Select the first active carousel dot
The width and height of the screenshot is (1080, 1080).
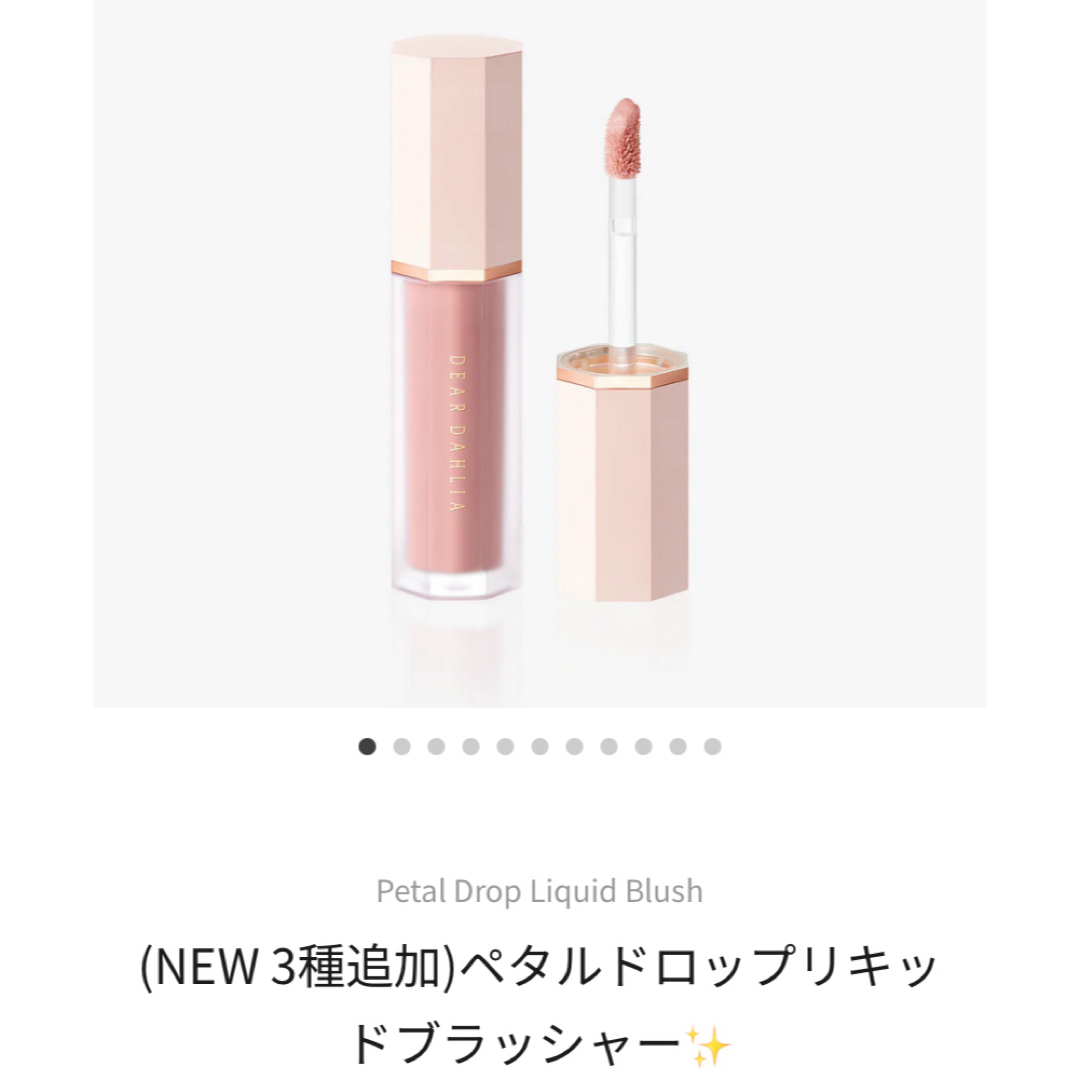pyautogui.click(x=367, y=746)
